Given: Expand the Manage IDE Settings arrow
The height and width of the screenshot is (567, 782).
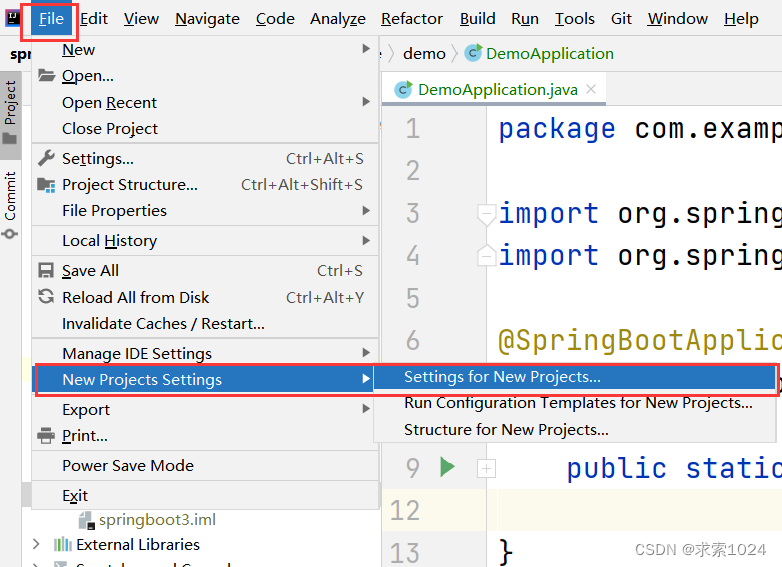Looking at the screenshot, I should pos(366,353).
